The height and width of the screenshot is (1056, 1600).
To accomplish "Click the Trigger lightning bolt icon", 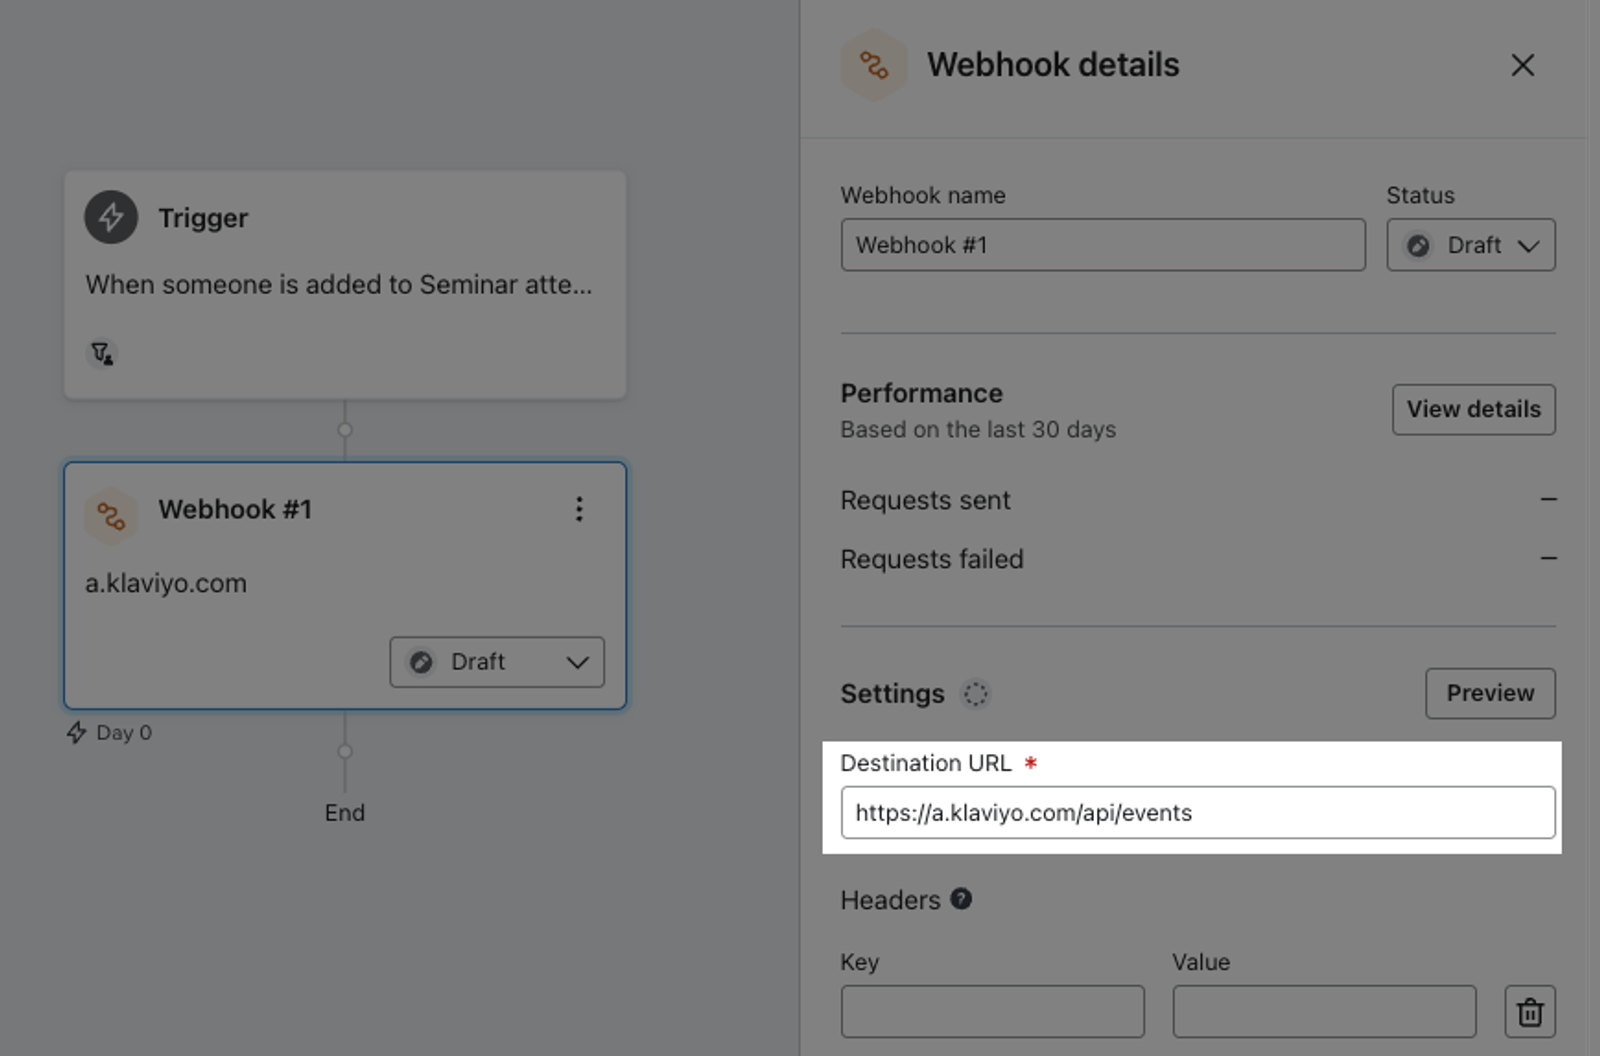I will coord(111,217).
